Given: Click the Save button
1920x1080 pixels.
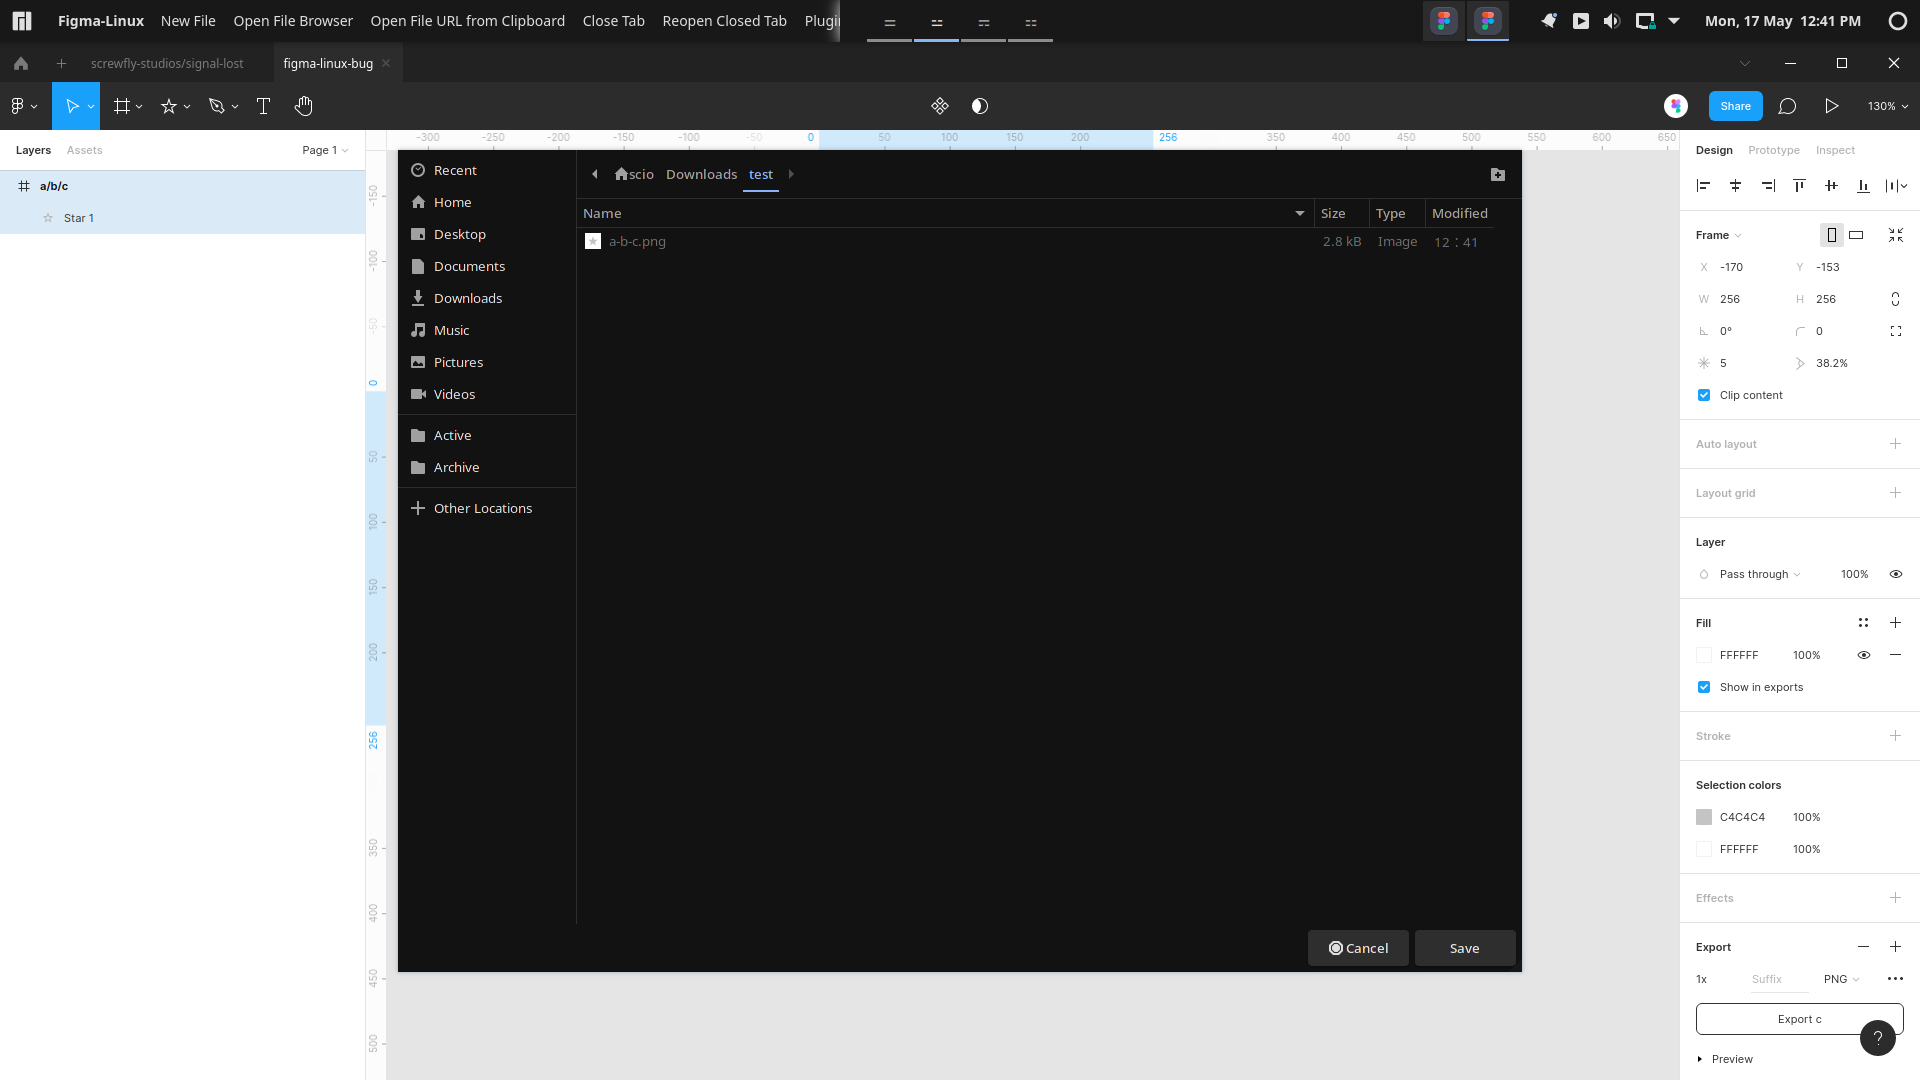Looking at the screenshot, I should (1464, 948).
